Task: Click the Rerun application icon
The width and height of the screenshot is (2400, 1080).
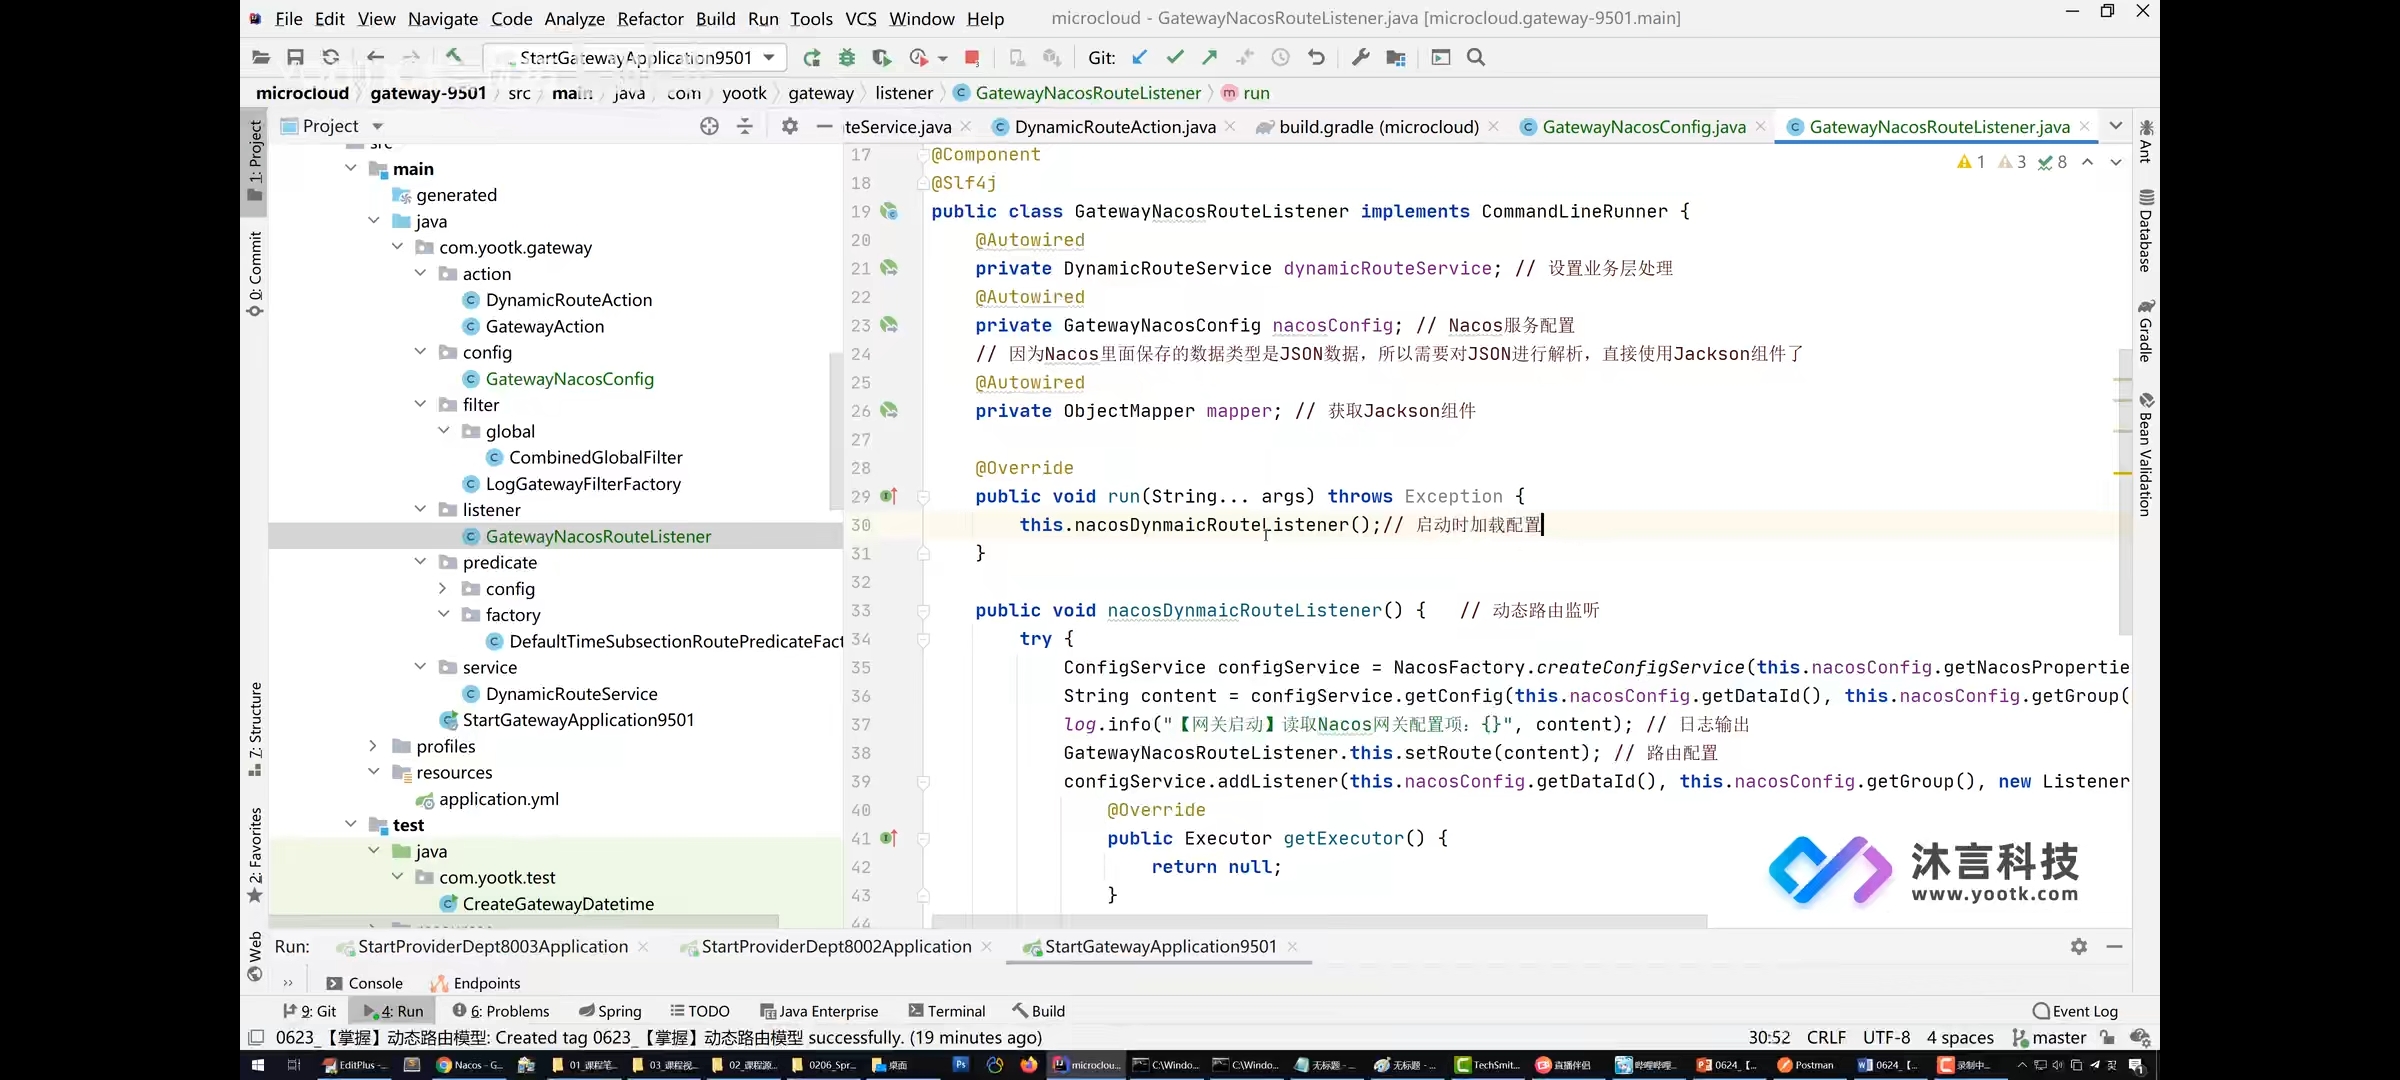Action: click(812, 57)
